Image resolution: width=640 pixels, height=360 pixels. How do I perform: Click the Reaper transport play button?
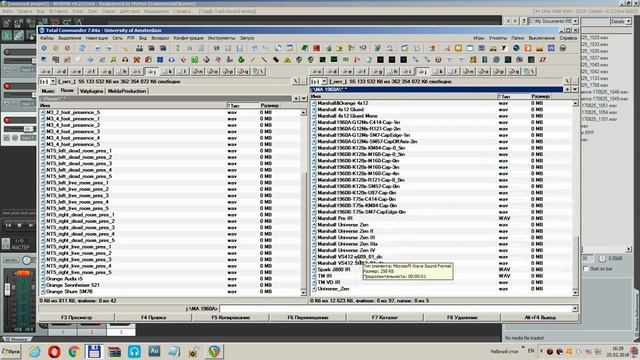tap(30, 225)
